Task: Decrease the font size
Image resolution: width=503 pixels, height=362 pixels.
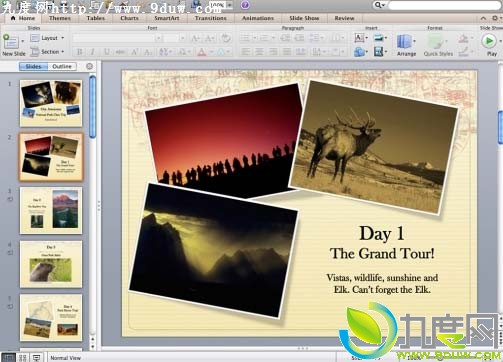Action: [x=209, y=38]
